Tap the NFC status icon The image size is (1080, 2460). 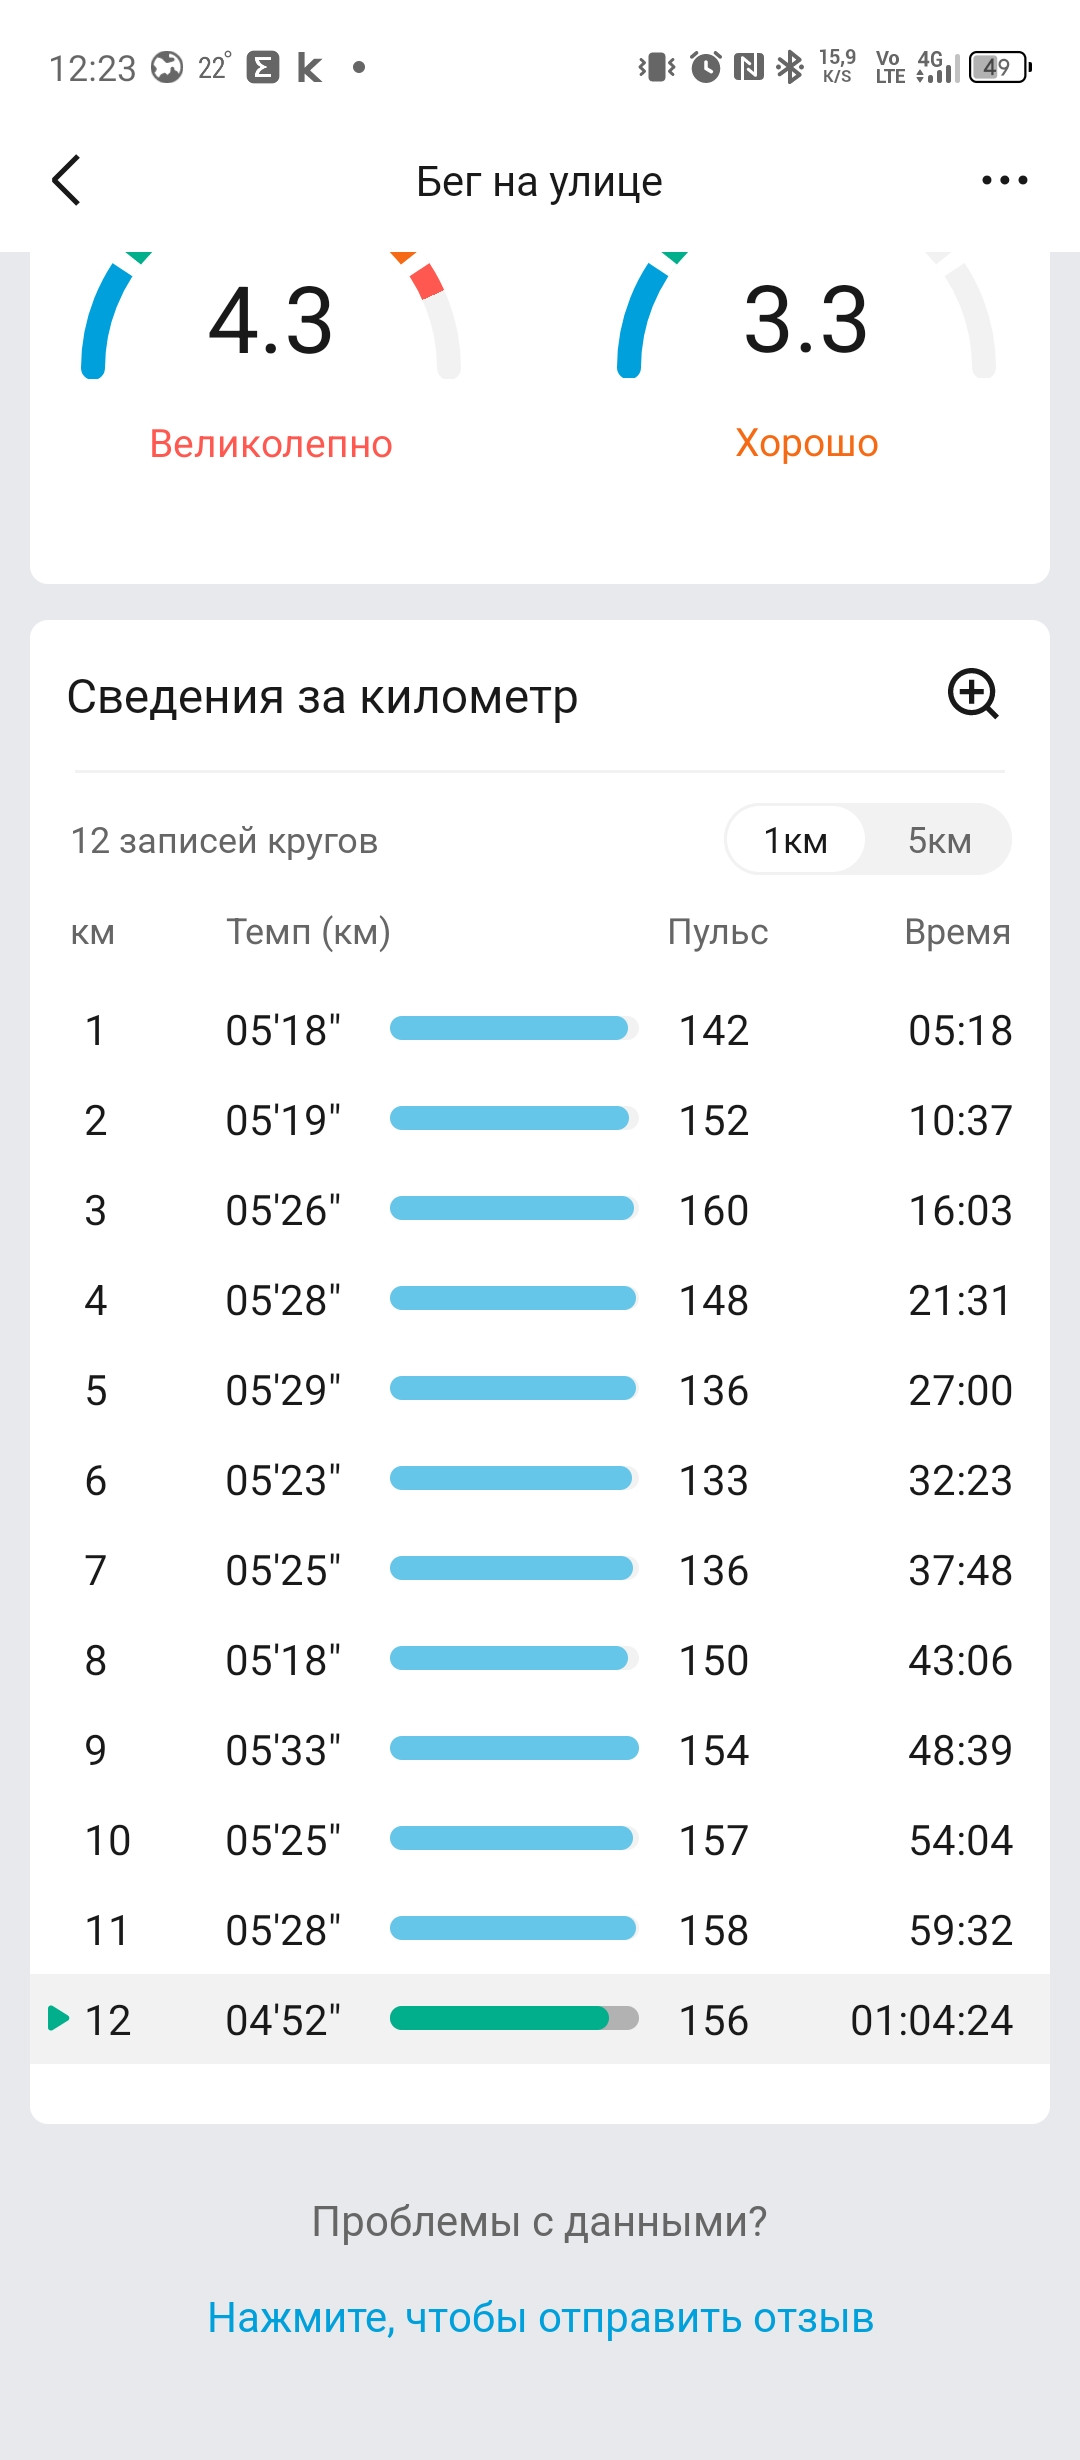[x=749, y=67]
